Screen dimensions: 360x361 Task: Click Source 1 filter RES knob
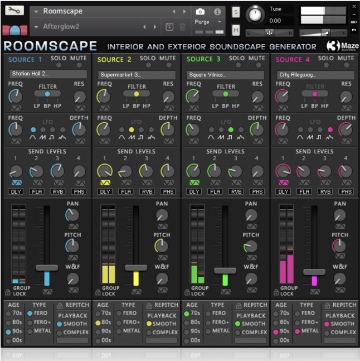pos(79,97)
